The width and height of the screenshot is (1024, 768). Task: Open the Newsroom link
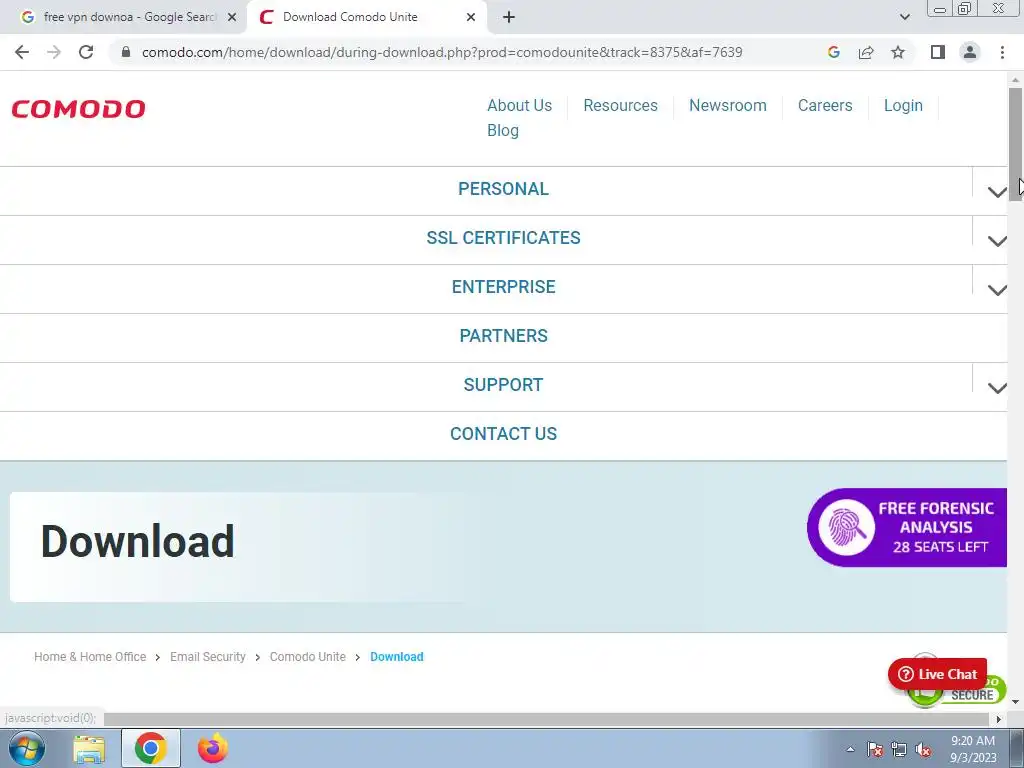pyautogui.click(x=728, y=105)
